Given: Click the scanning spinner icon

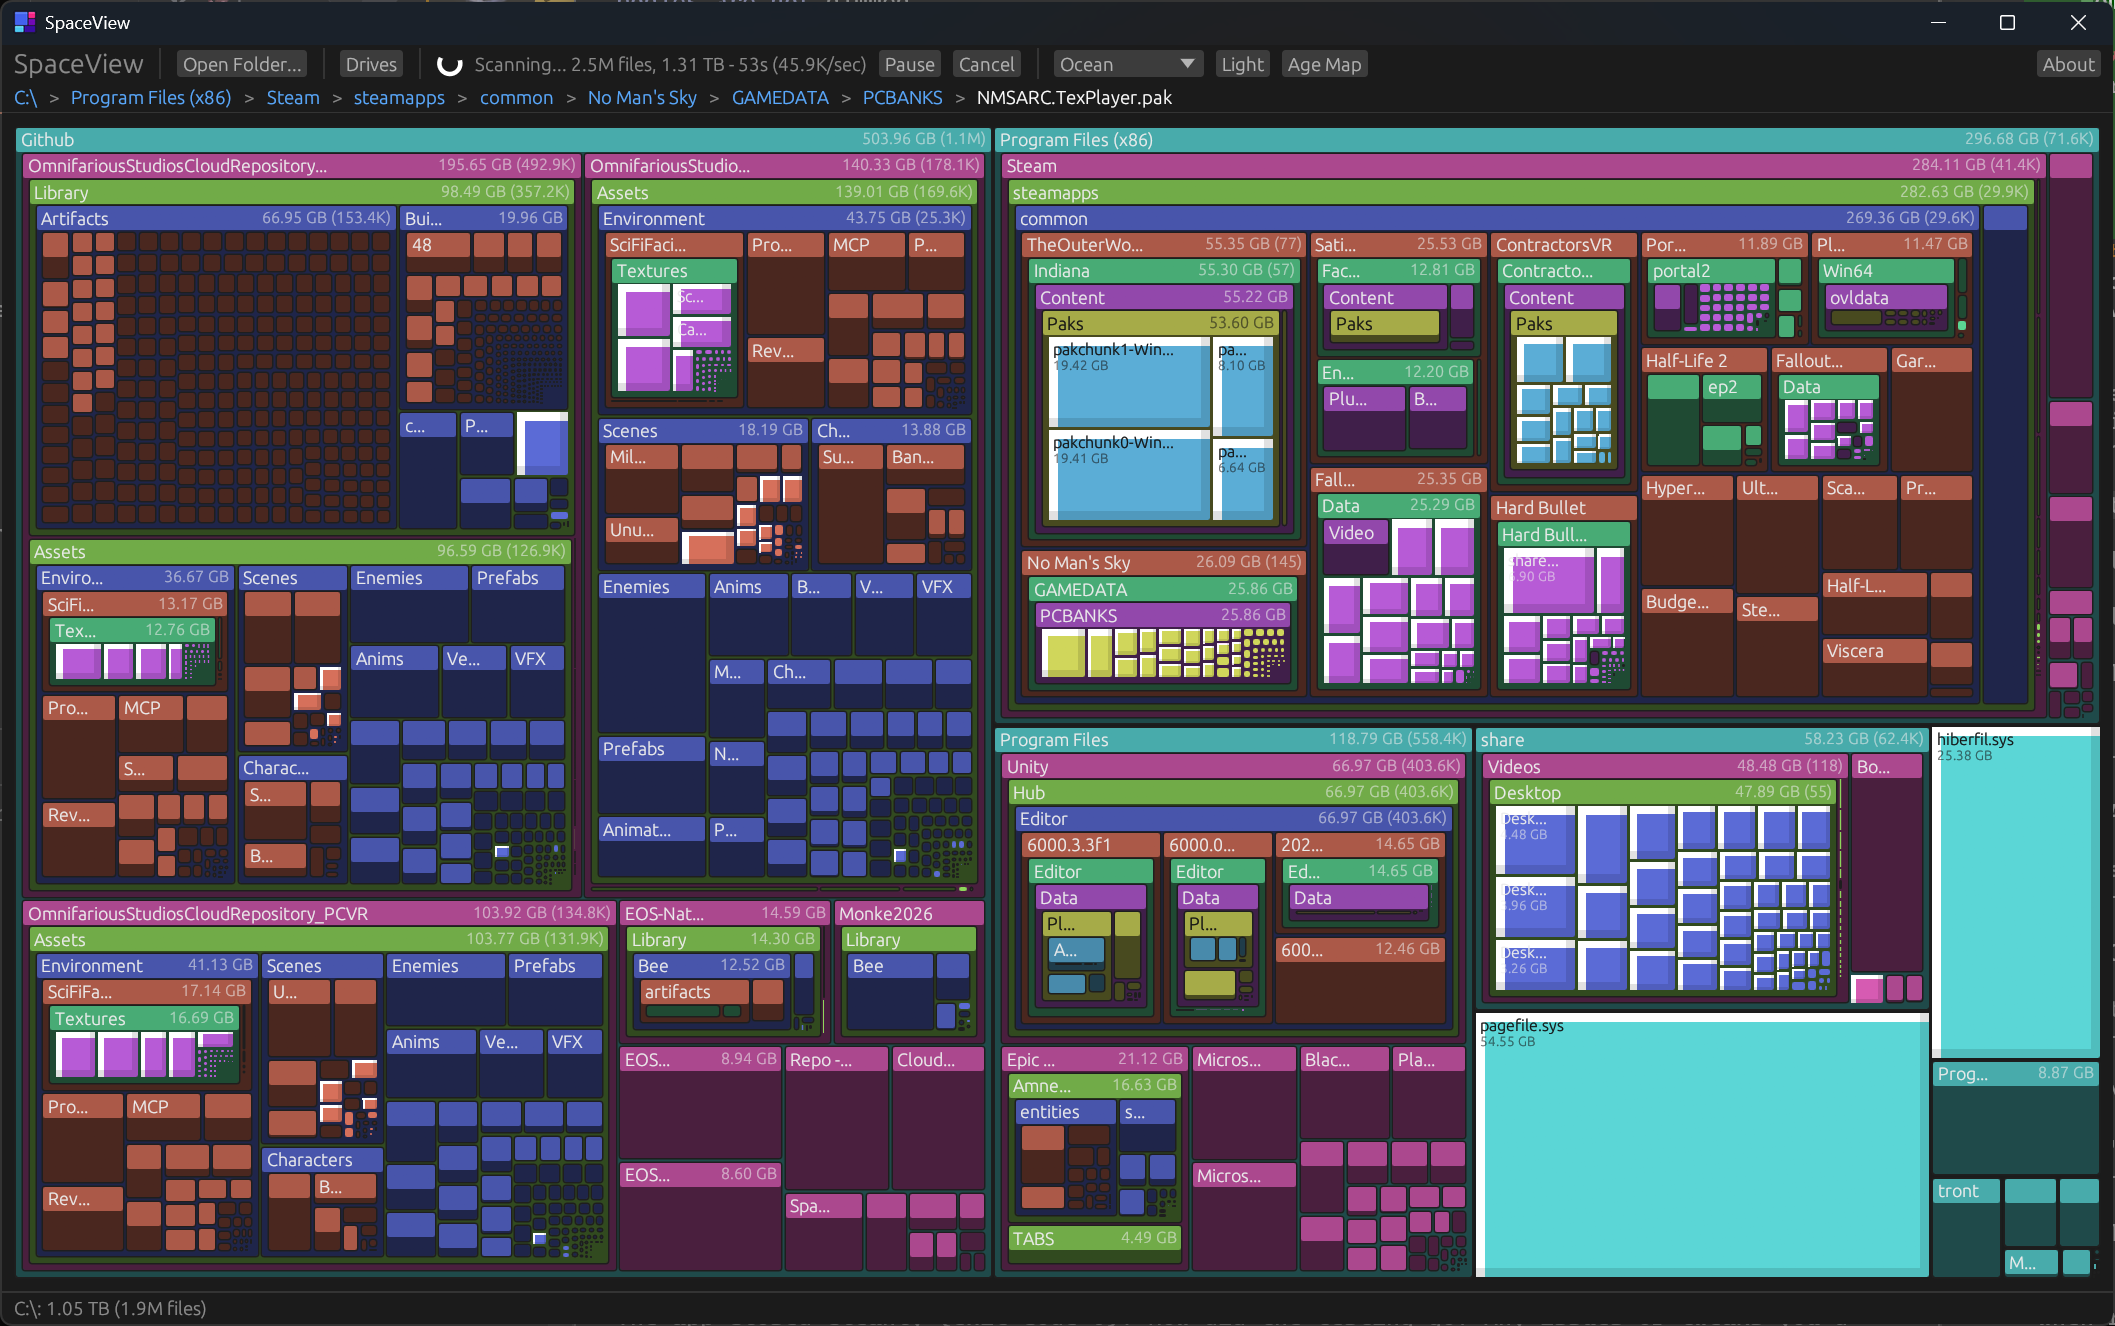Looking at the screenshot, I should click(450, 65).
